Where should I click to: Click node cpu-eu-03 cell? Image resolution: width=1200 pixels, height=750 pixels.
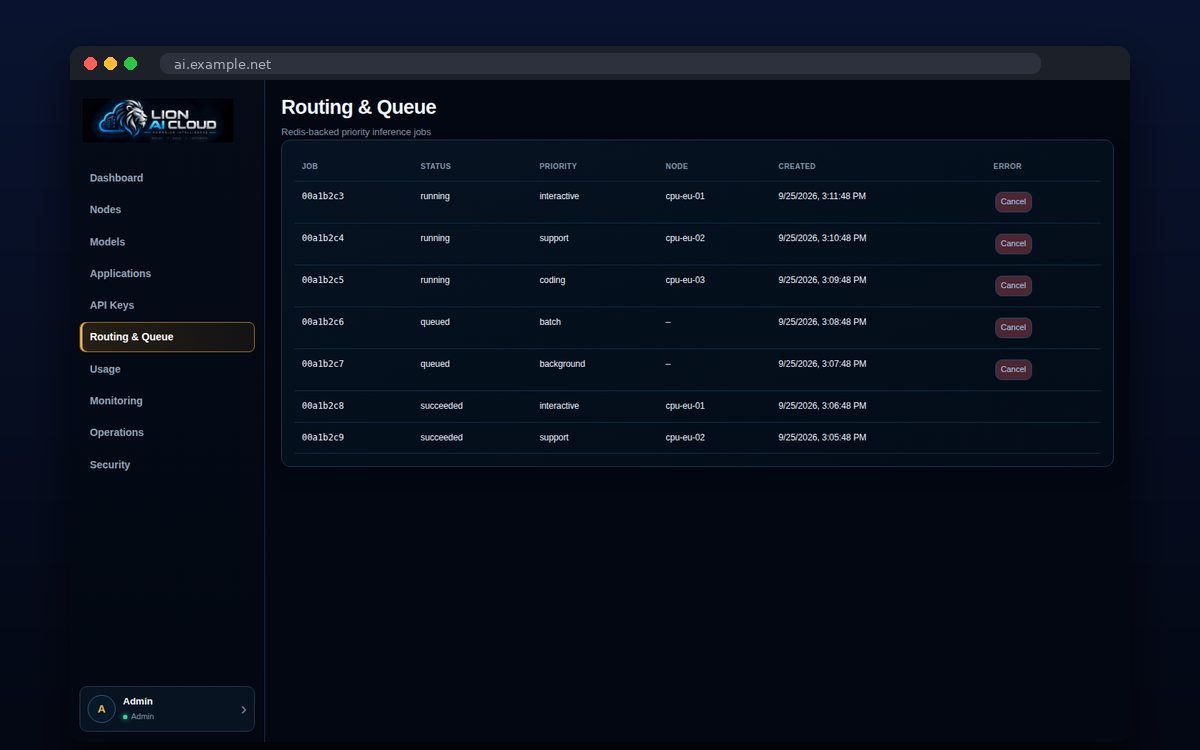point(685,280)
